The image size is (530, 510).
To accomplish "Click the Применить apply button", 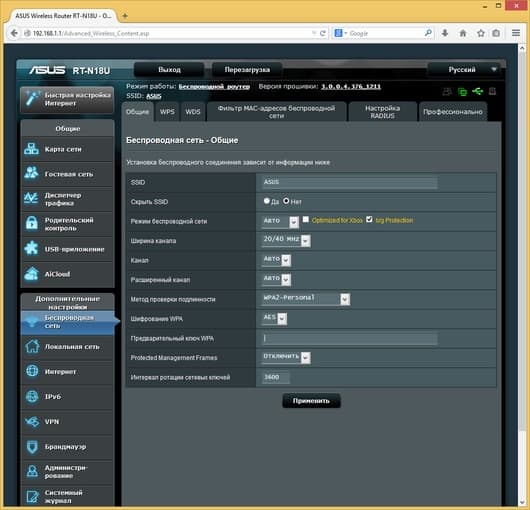I will pos(311,401).
